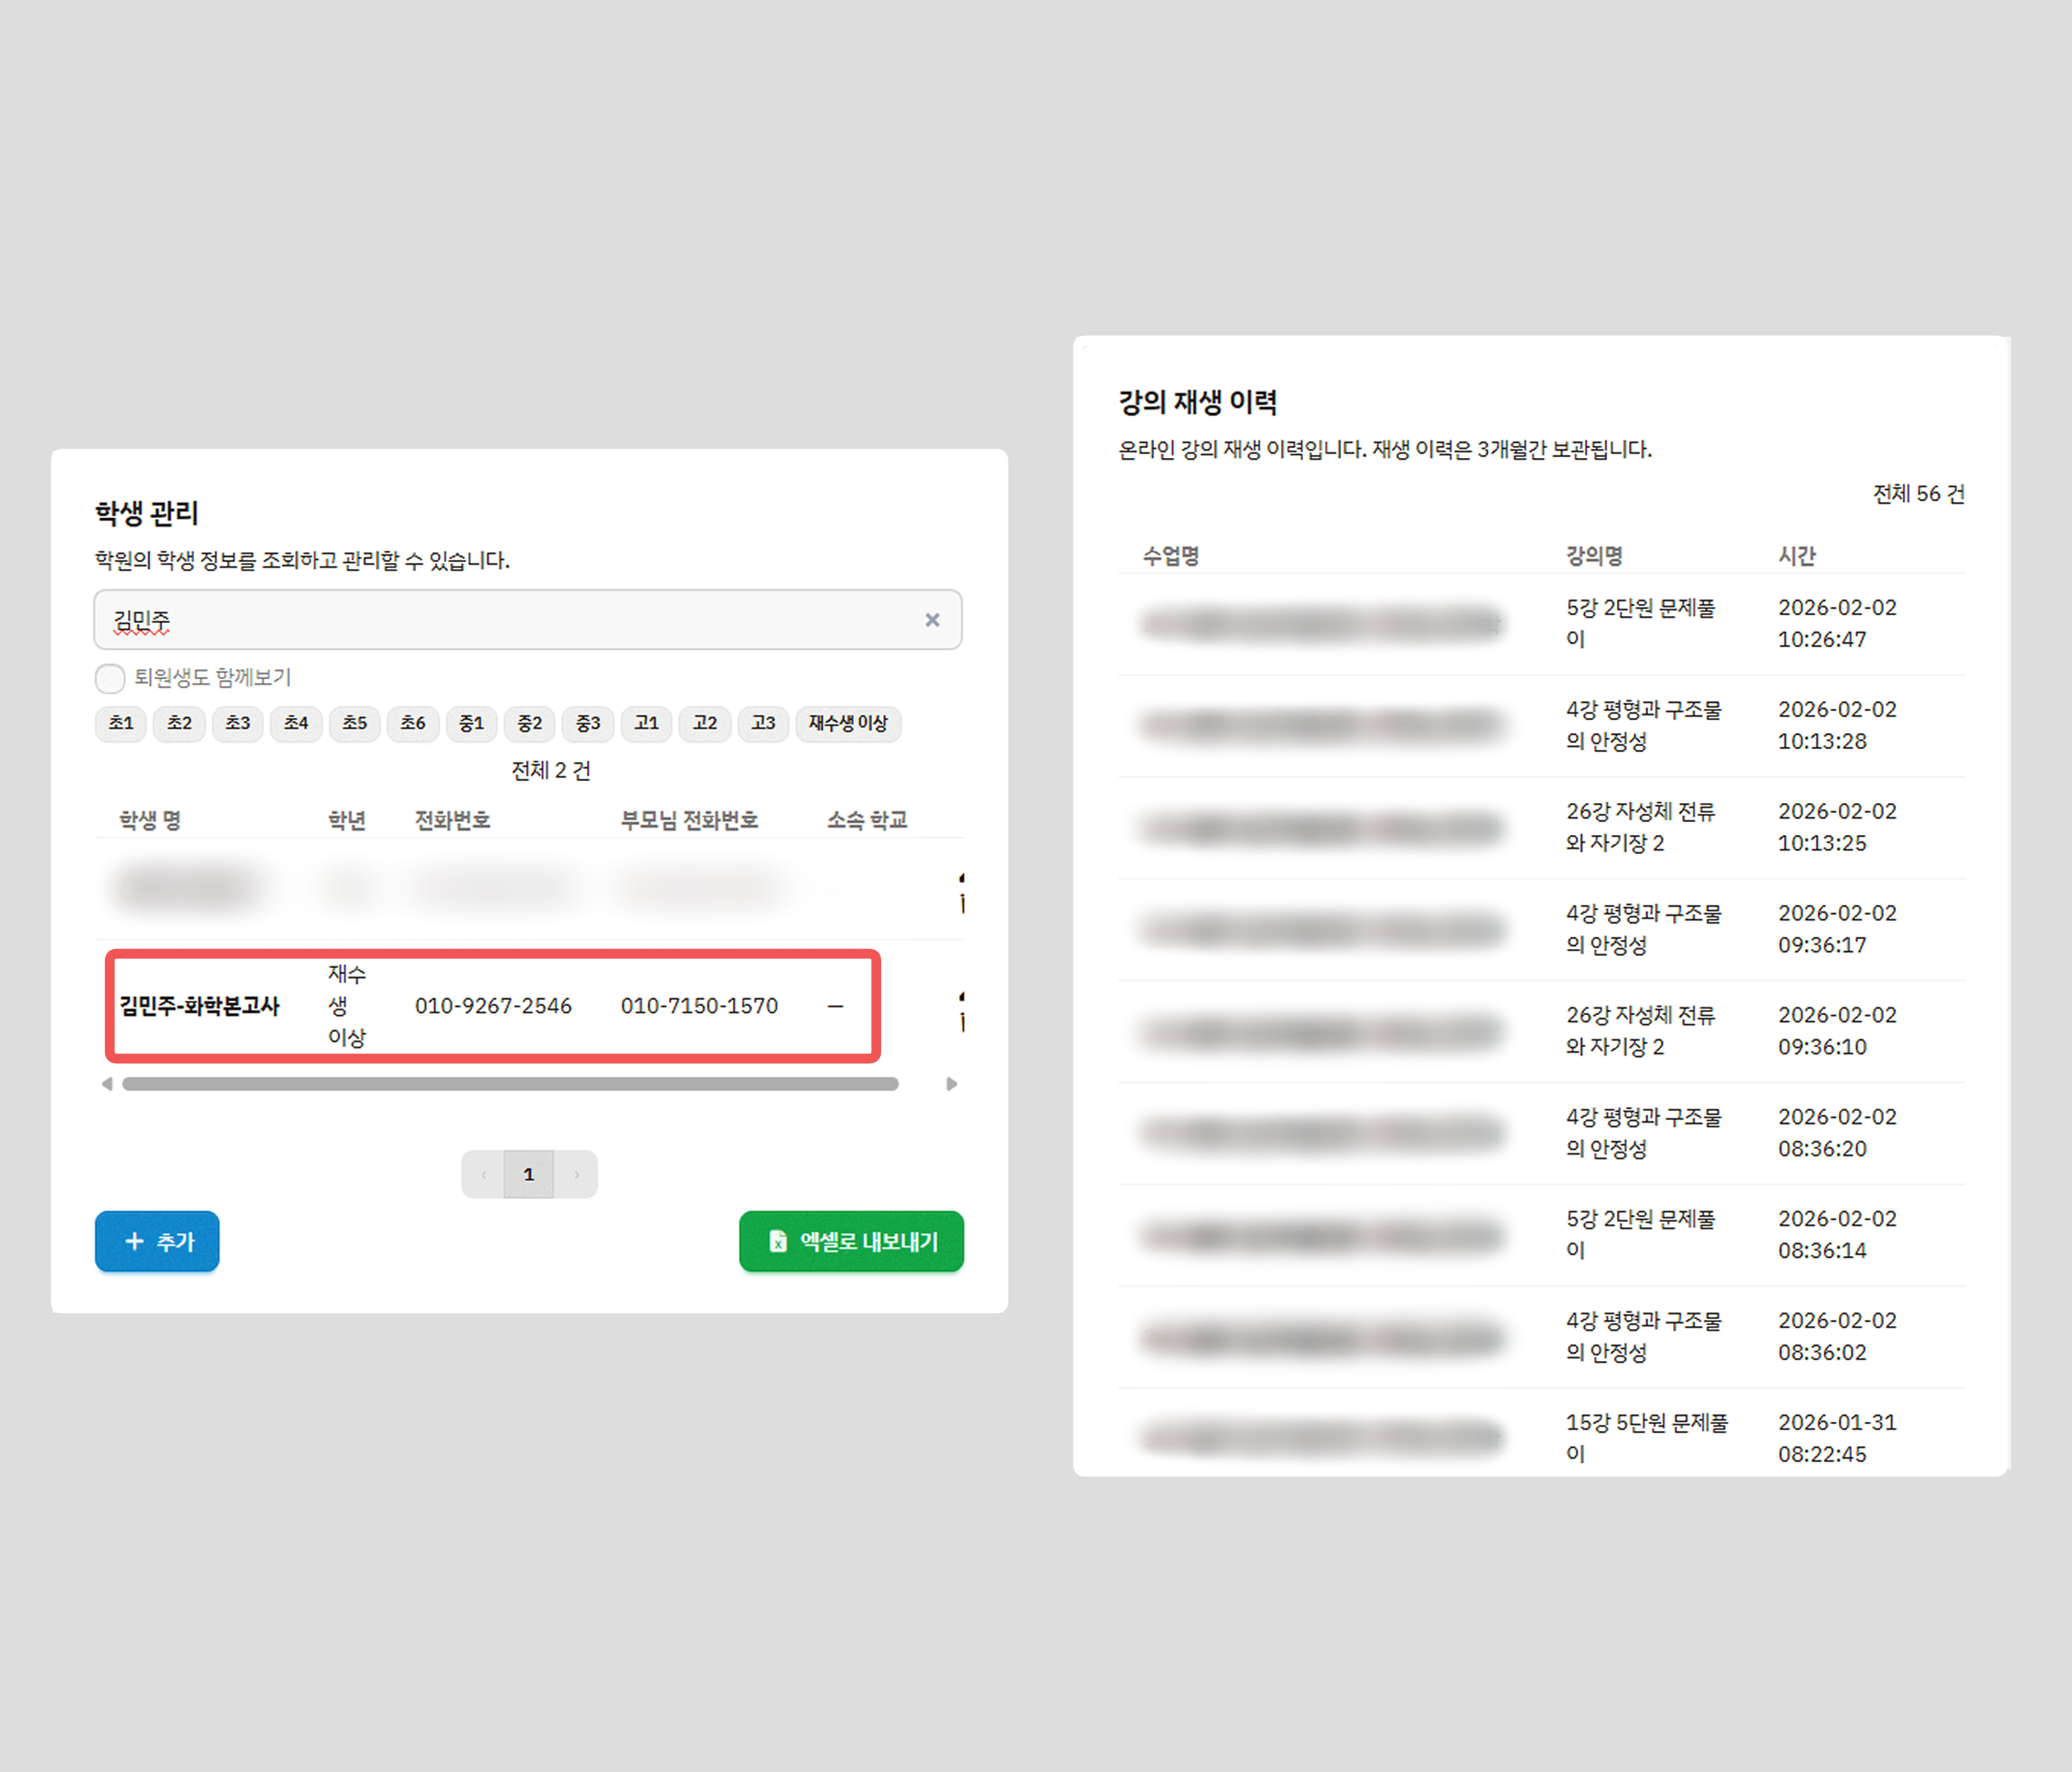Select the 재수생 이상 filter chip
2072x1772 pixels.
point(848,723)
